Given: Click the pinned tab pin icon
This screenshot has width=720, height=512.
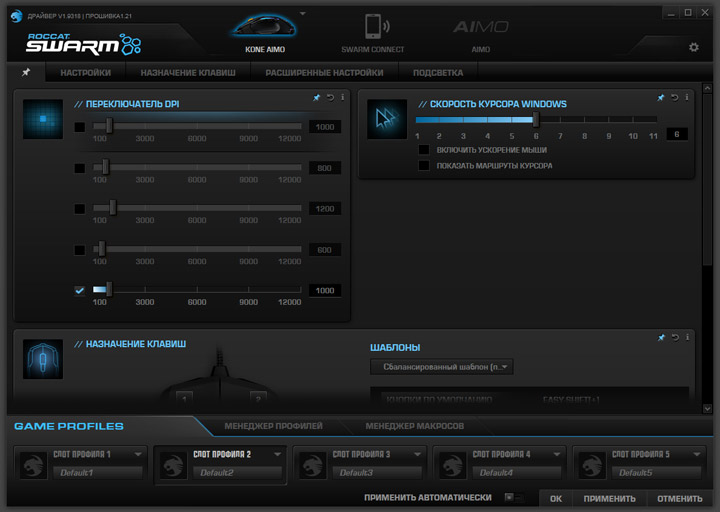Looking at the screenshot, I should [x=26, y=72].
